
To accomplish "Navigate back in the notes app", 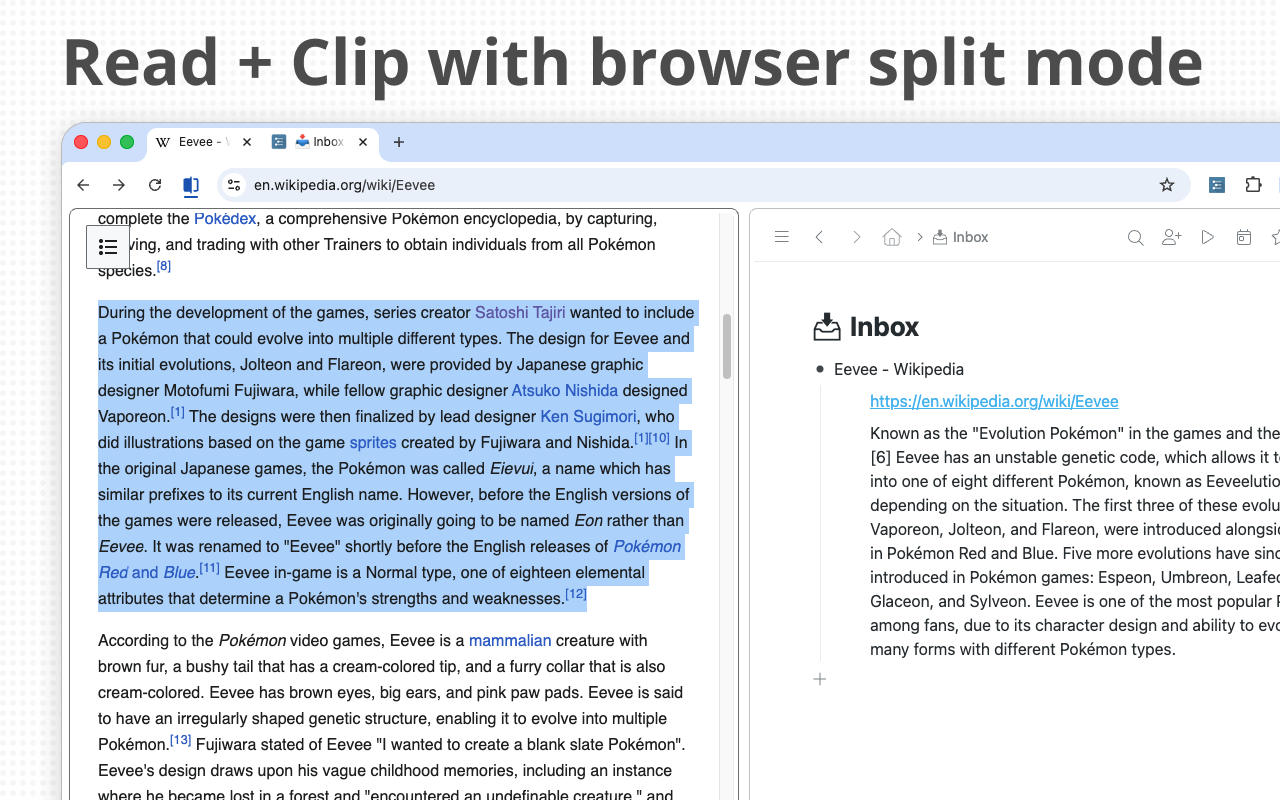I will [x=819, y=237].
